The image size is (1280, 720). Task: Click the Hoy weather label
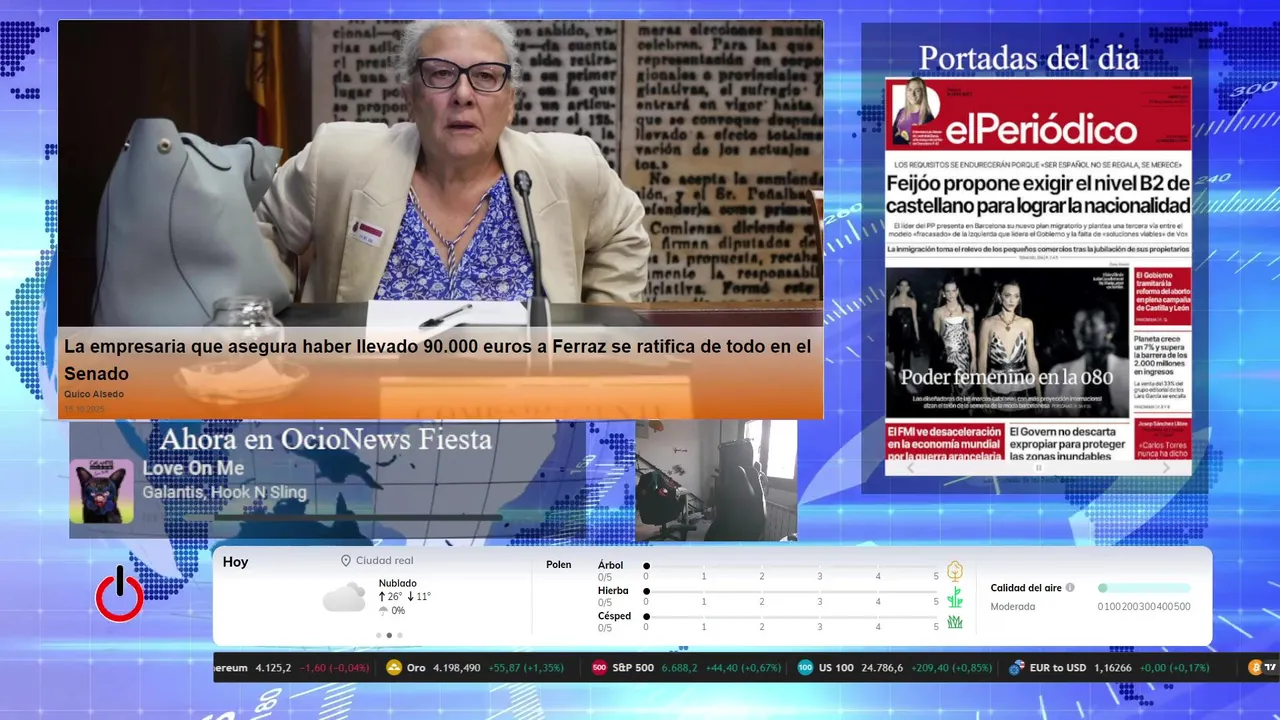coord(235,562)
